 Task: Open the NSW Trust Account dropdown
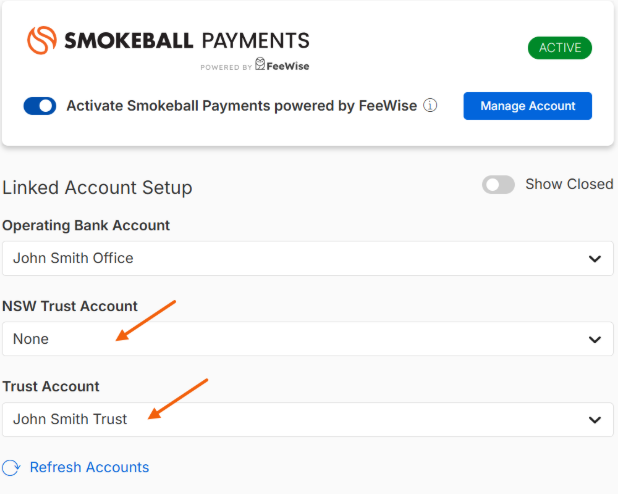[308, 339]
